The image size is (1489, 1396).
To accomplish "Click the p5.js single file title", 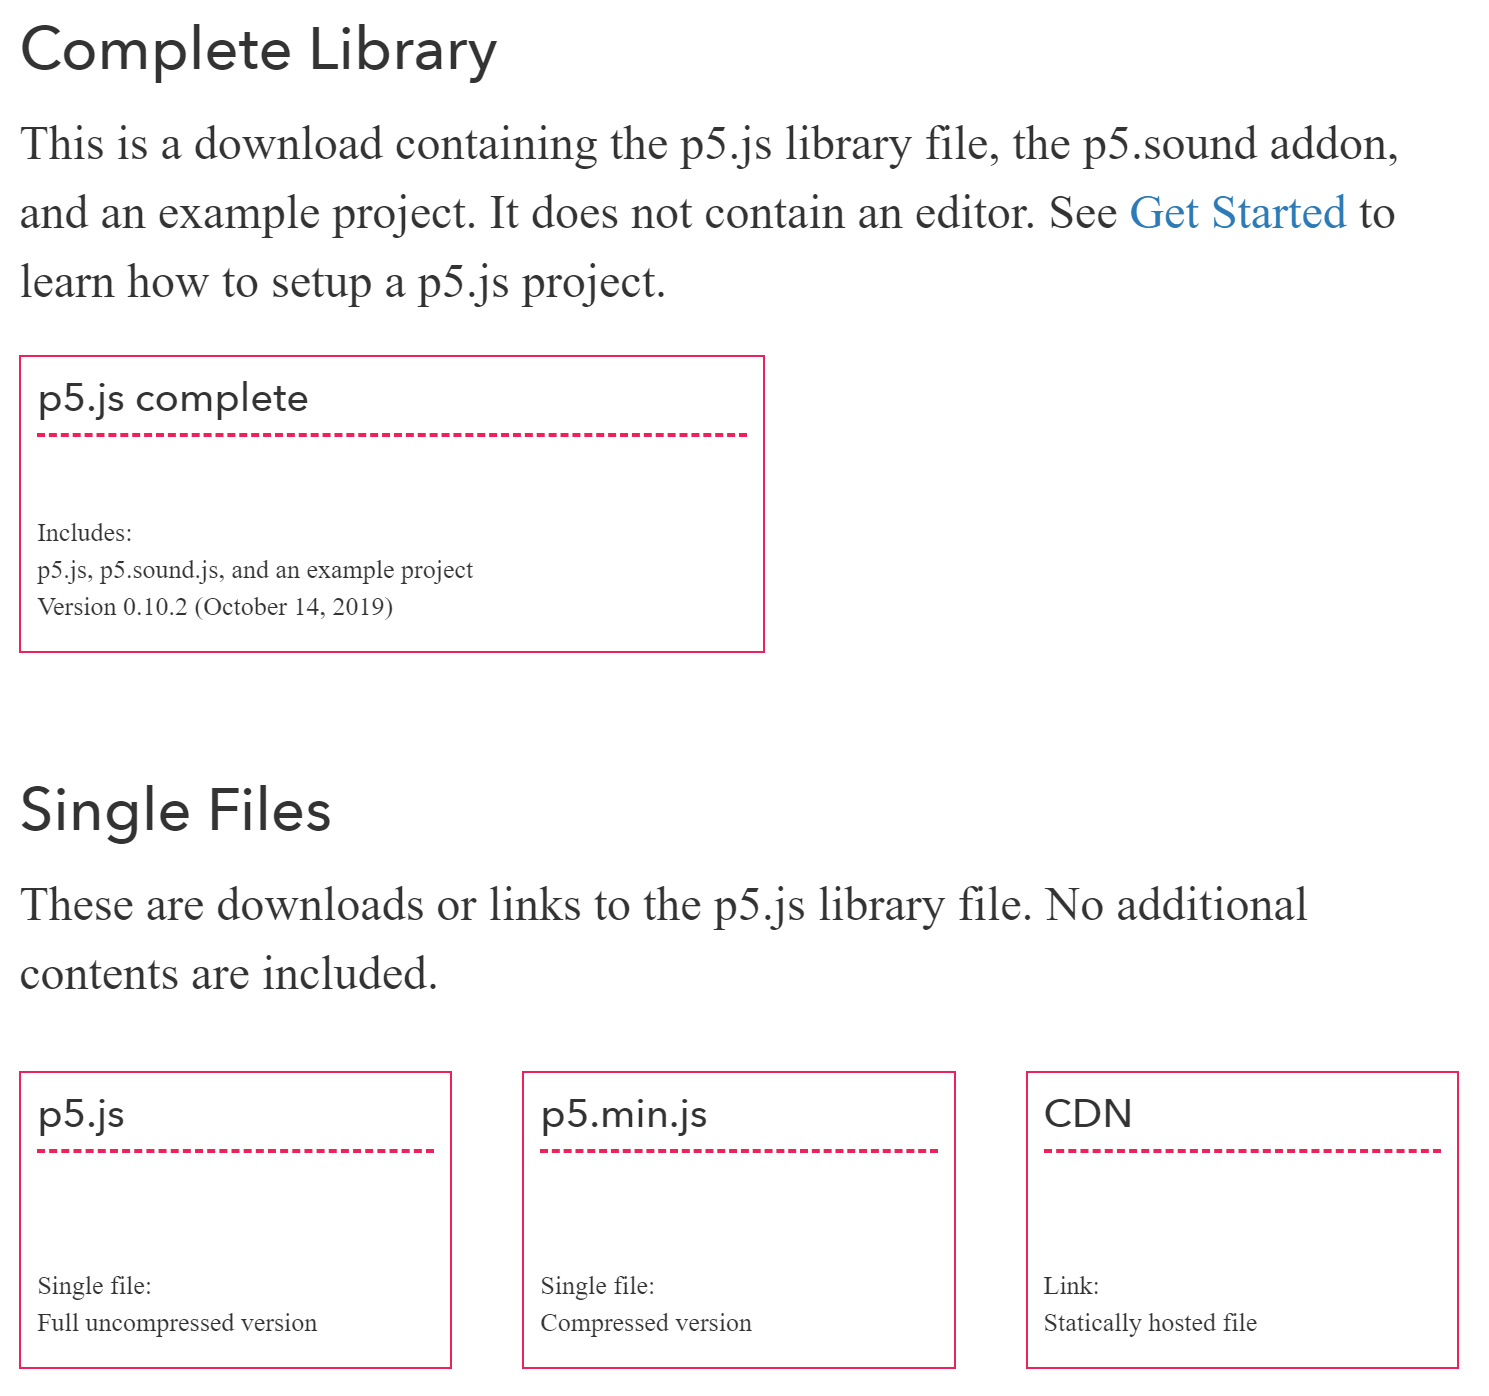I will (x=81, y=1114).
